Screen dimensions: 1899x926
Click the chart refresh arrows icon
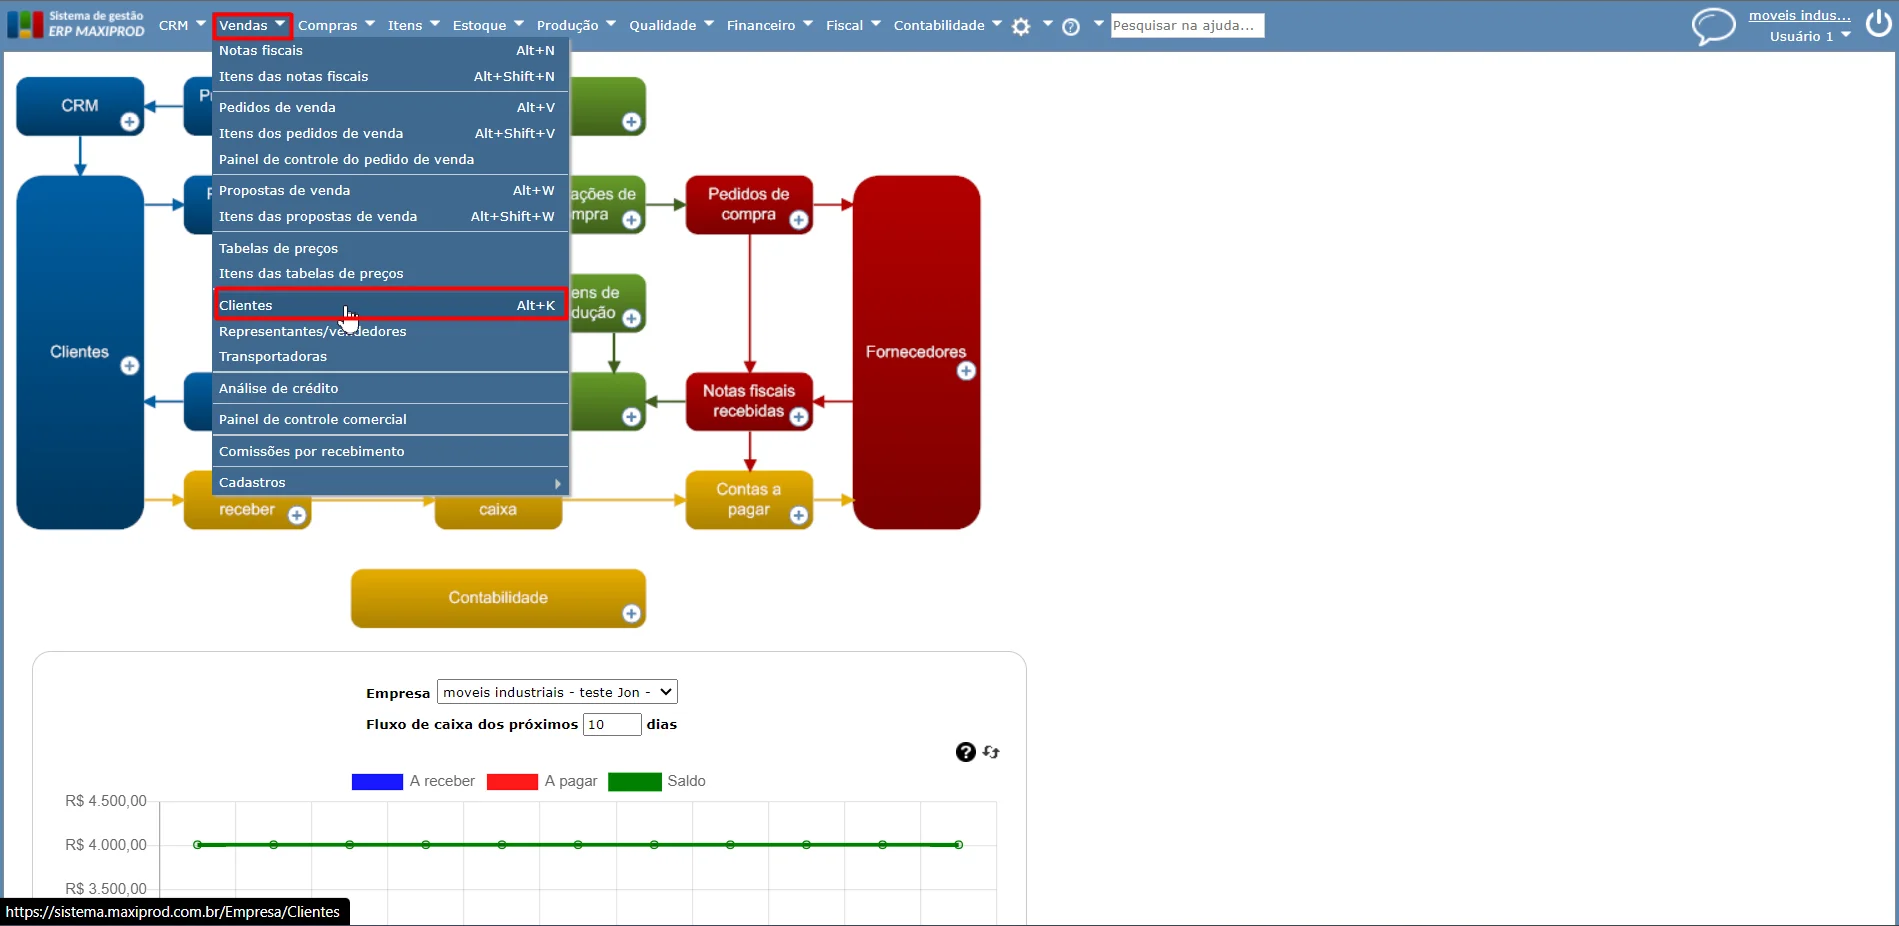tap(991, 752)
